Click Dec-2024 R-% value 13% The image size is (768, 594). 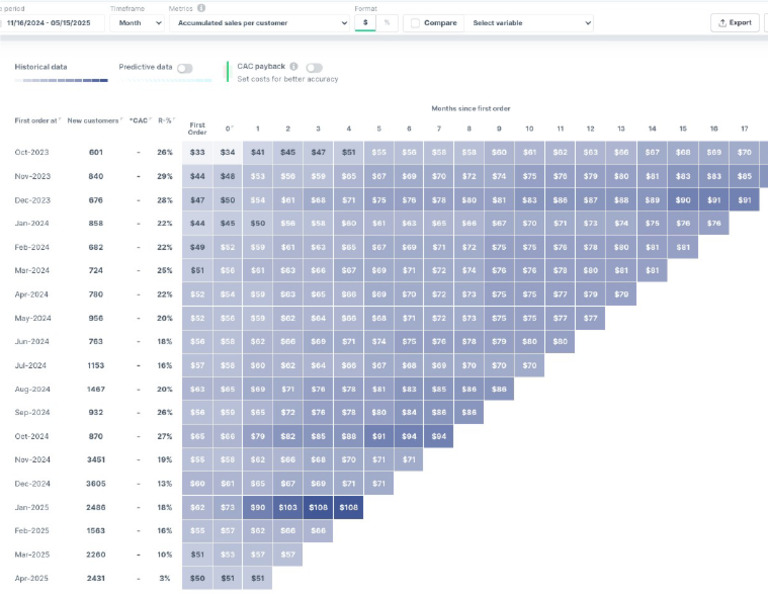pyautogui.click(x=165, y=483)
